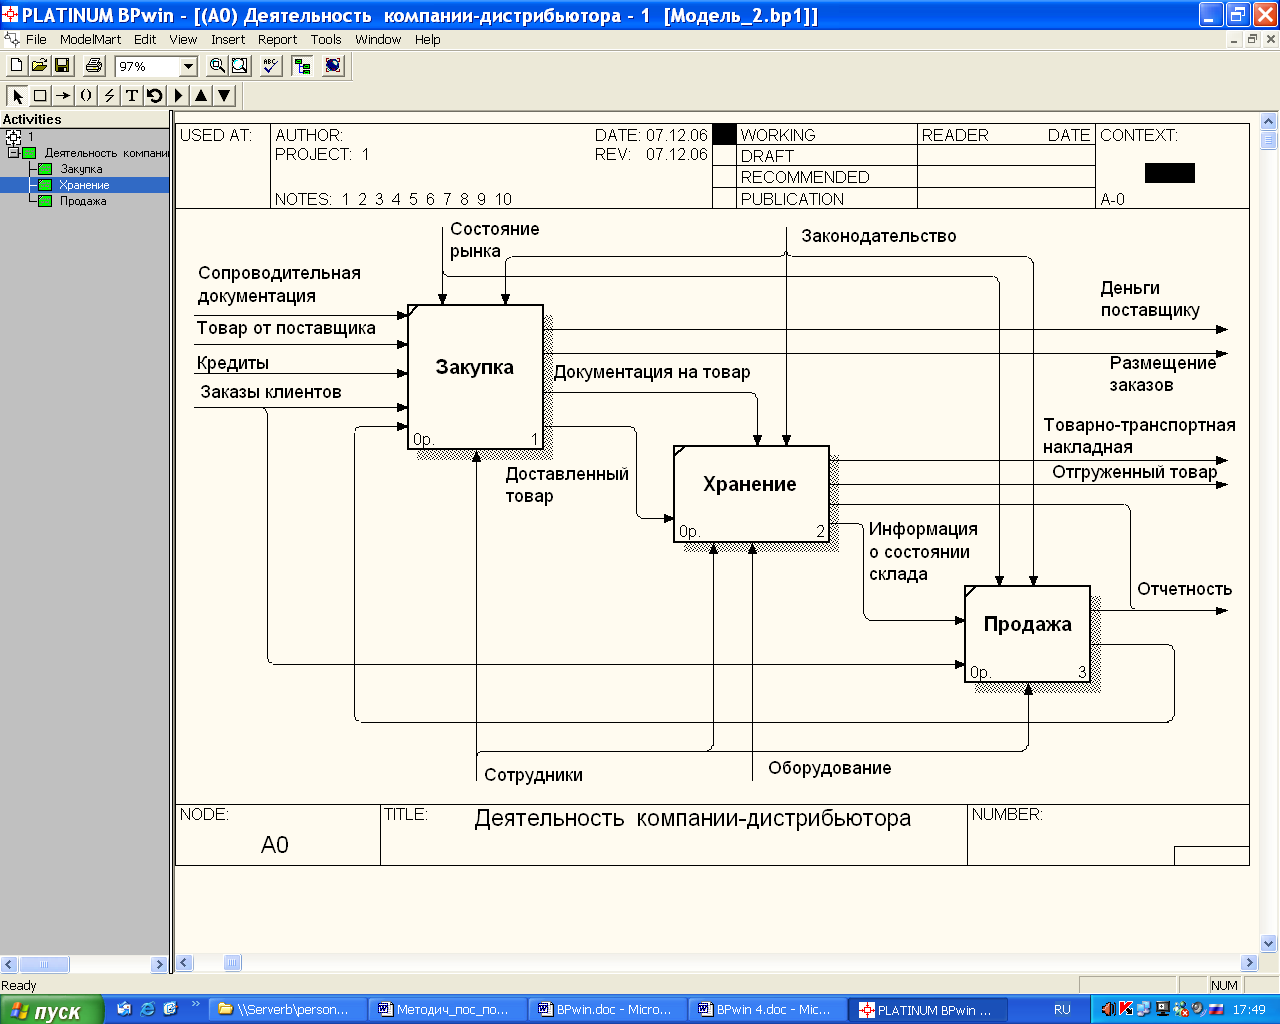Click the Заказы клиентов label
Image resolution: width=1280 pixels, height=1024 pixels.
271,392
